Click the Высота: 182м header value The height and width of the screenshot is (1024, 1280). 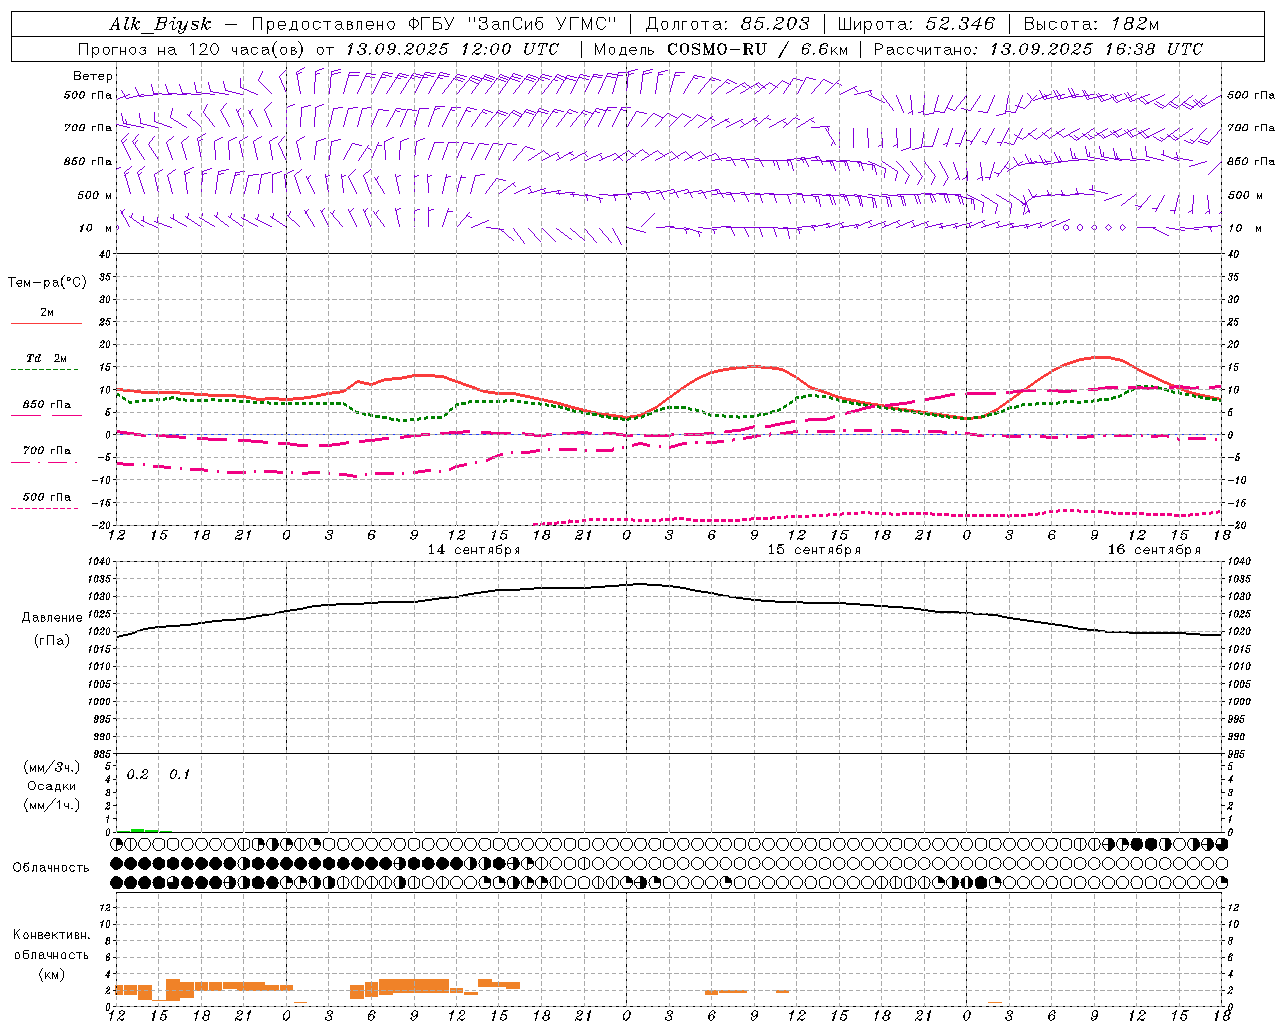(x=1092, y=24)
